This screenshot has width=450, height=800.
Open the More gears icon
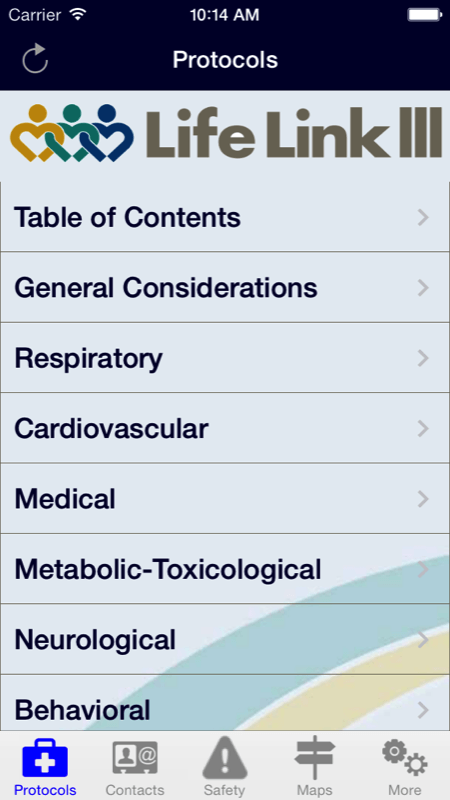[405, 758]
